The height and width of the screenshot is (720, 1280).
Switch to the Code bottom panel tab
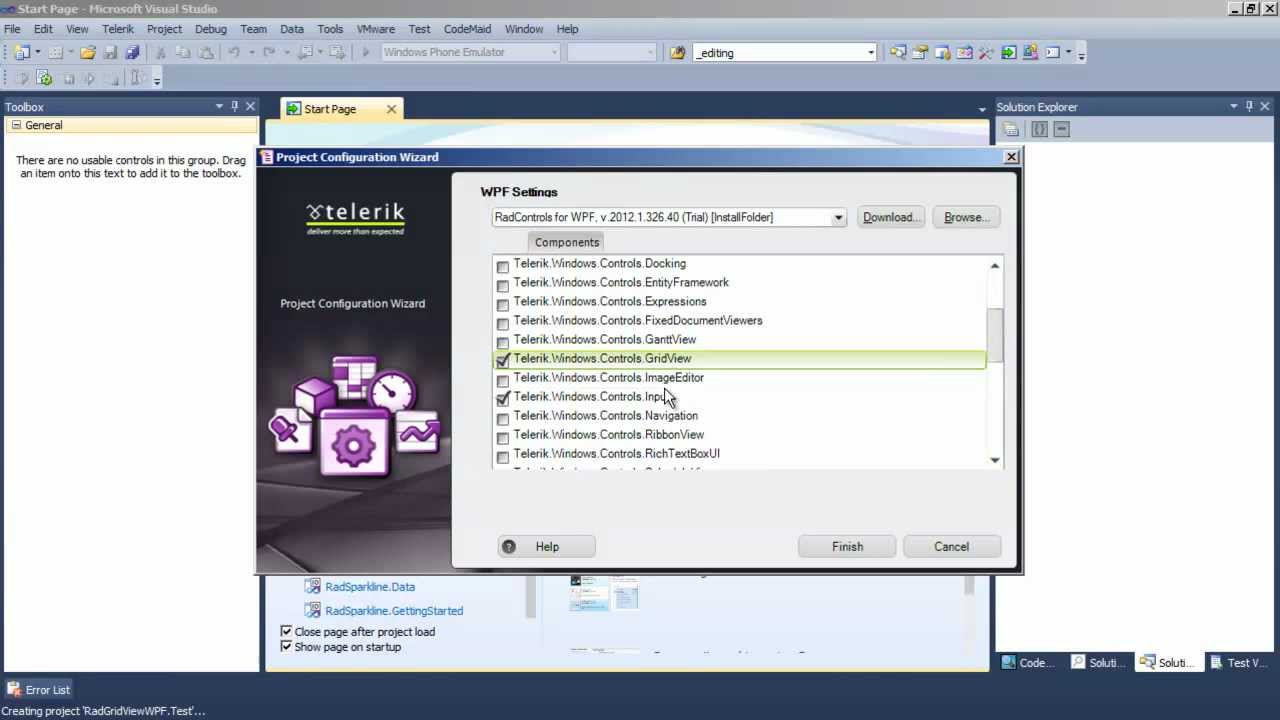[1028, 662]
